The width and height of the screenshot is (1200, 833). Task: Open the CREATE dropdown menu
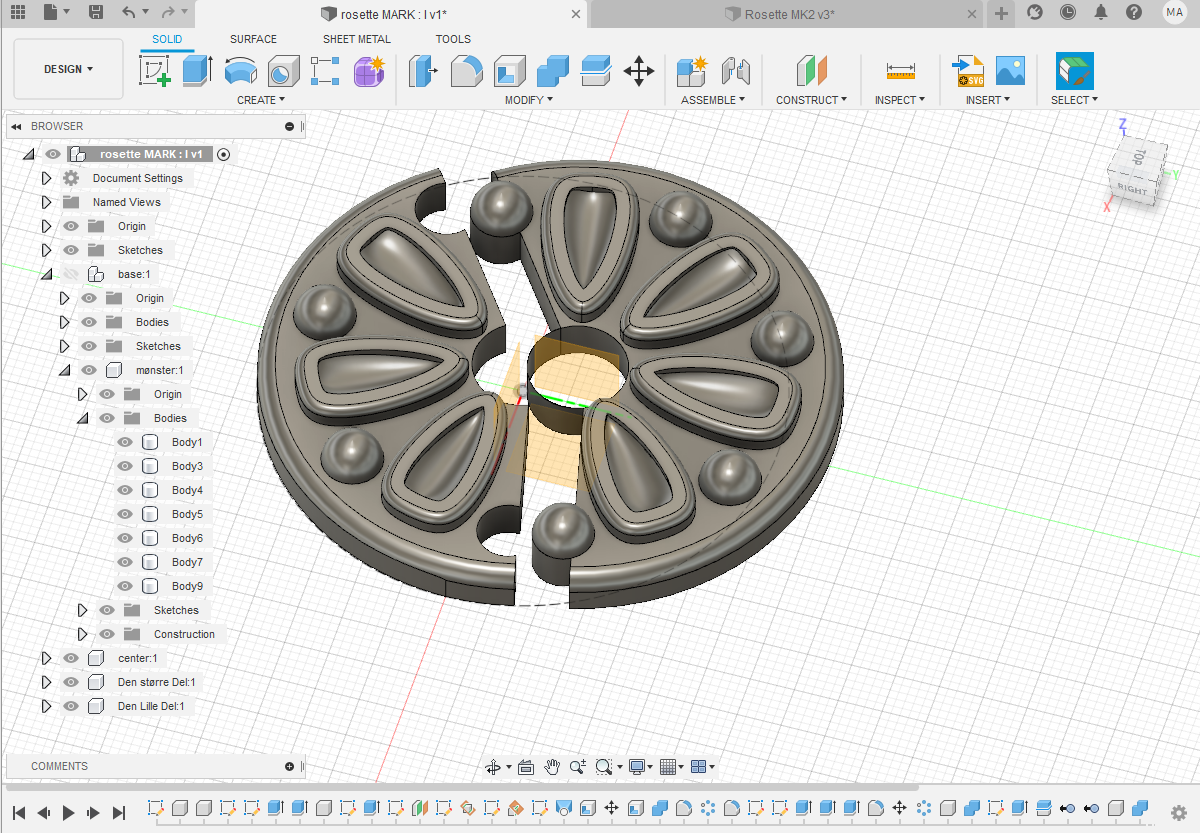click(x=261, y=100)
